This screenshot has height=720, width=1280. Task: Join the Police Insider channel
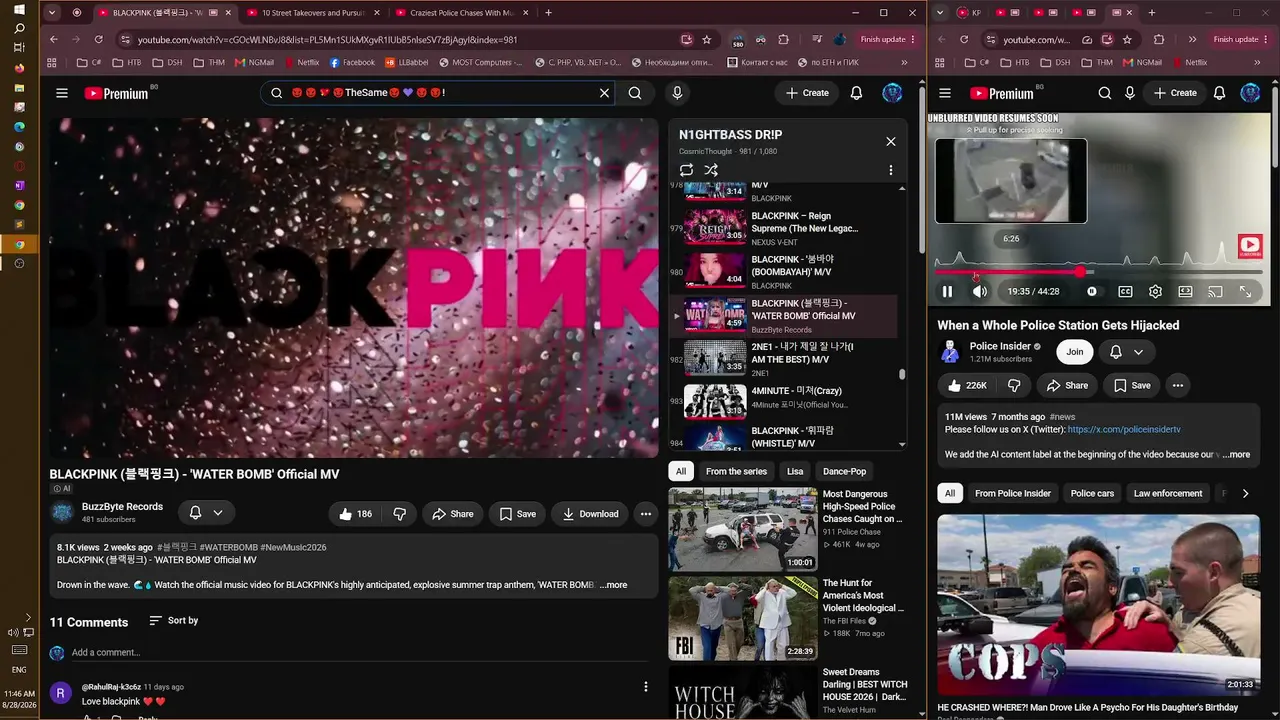click(x=1075, y=351)
